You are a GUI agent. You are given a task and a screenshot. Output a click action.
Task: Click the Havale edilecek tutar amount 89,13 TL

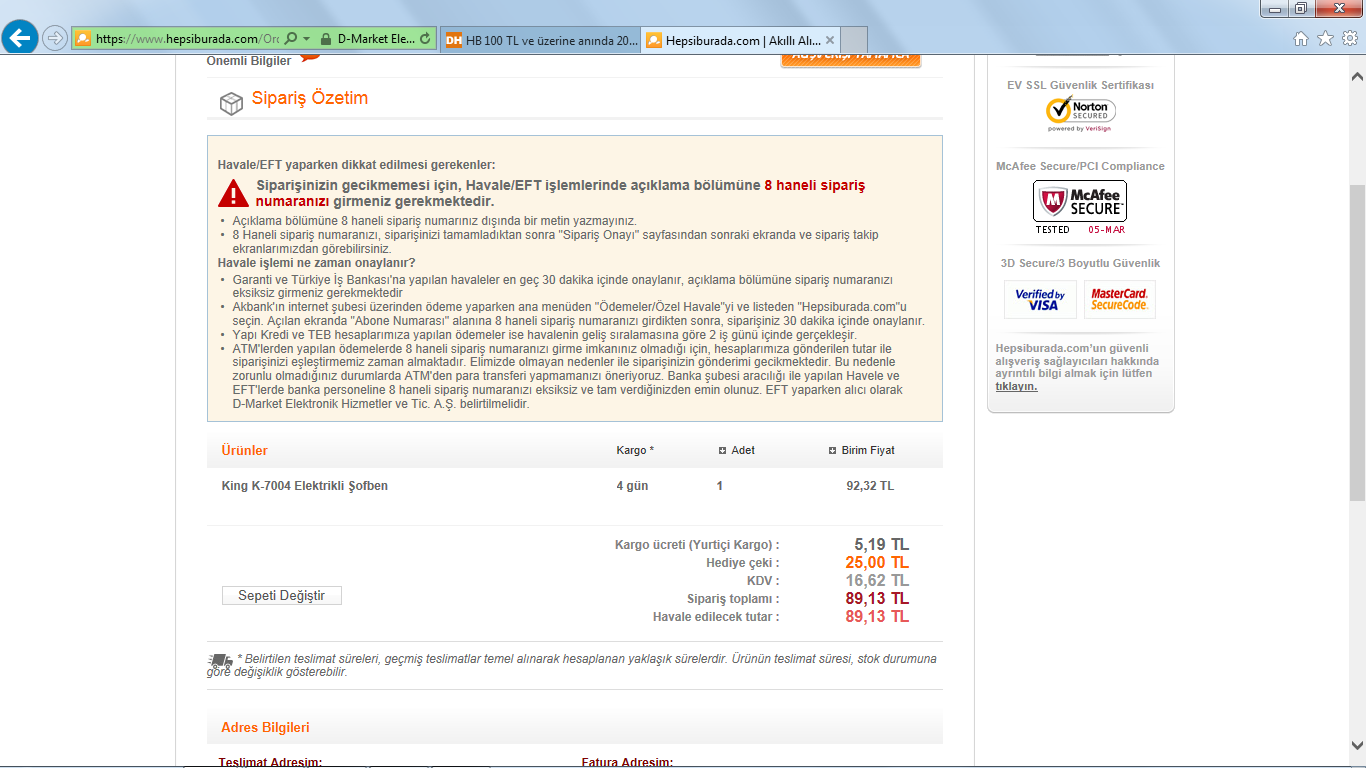[x=877, y=617]
